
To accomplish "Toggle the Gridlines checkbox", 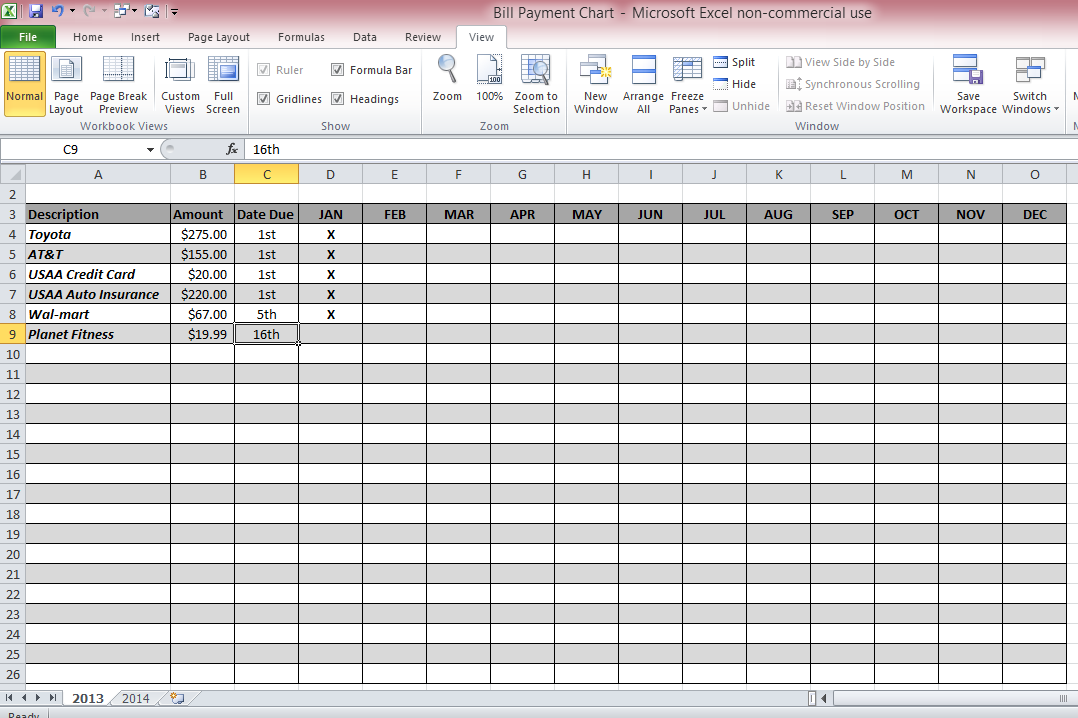I will [263, 98].
